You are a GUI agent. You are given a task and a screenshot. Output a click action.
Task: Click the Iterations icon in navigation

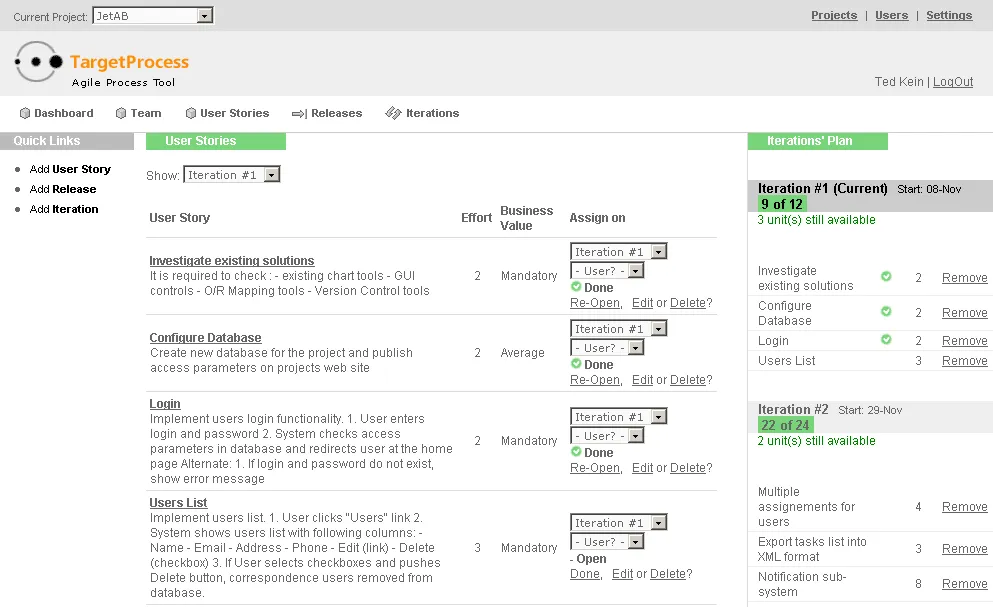393,113
